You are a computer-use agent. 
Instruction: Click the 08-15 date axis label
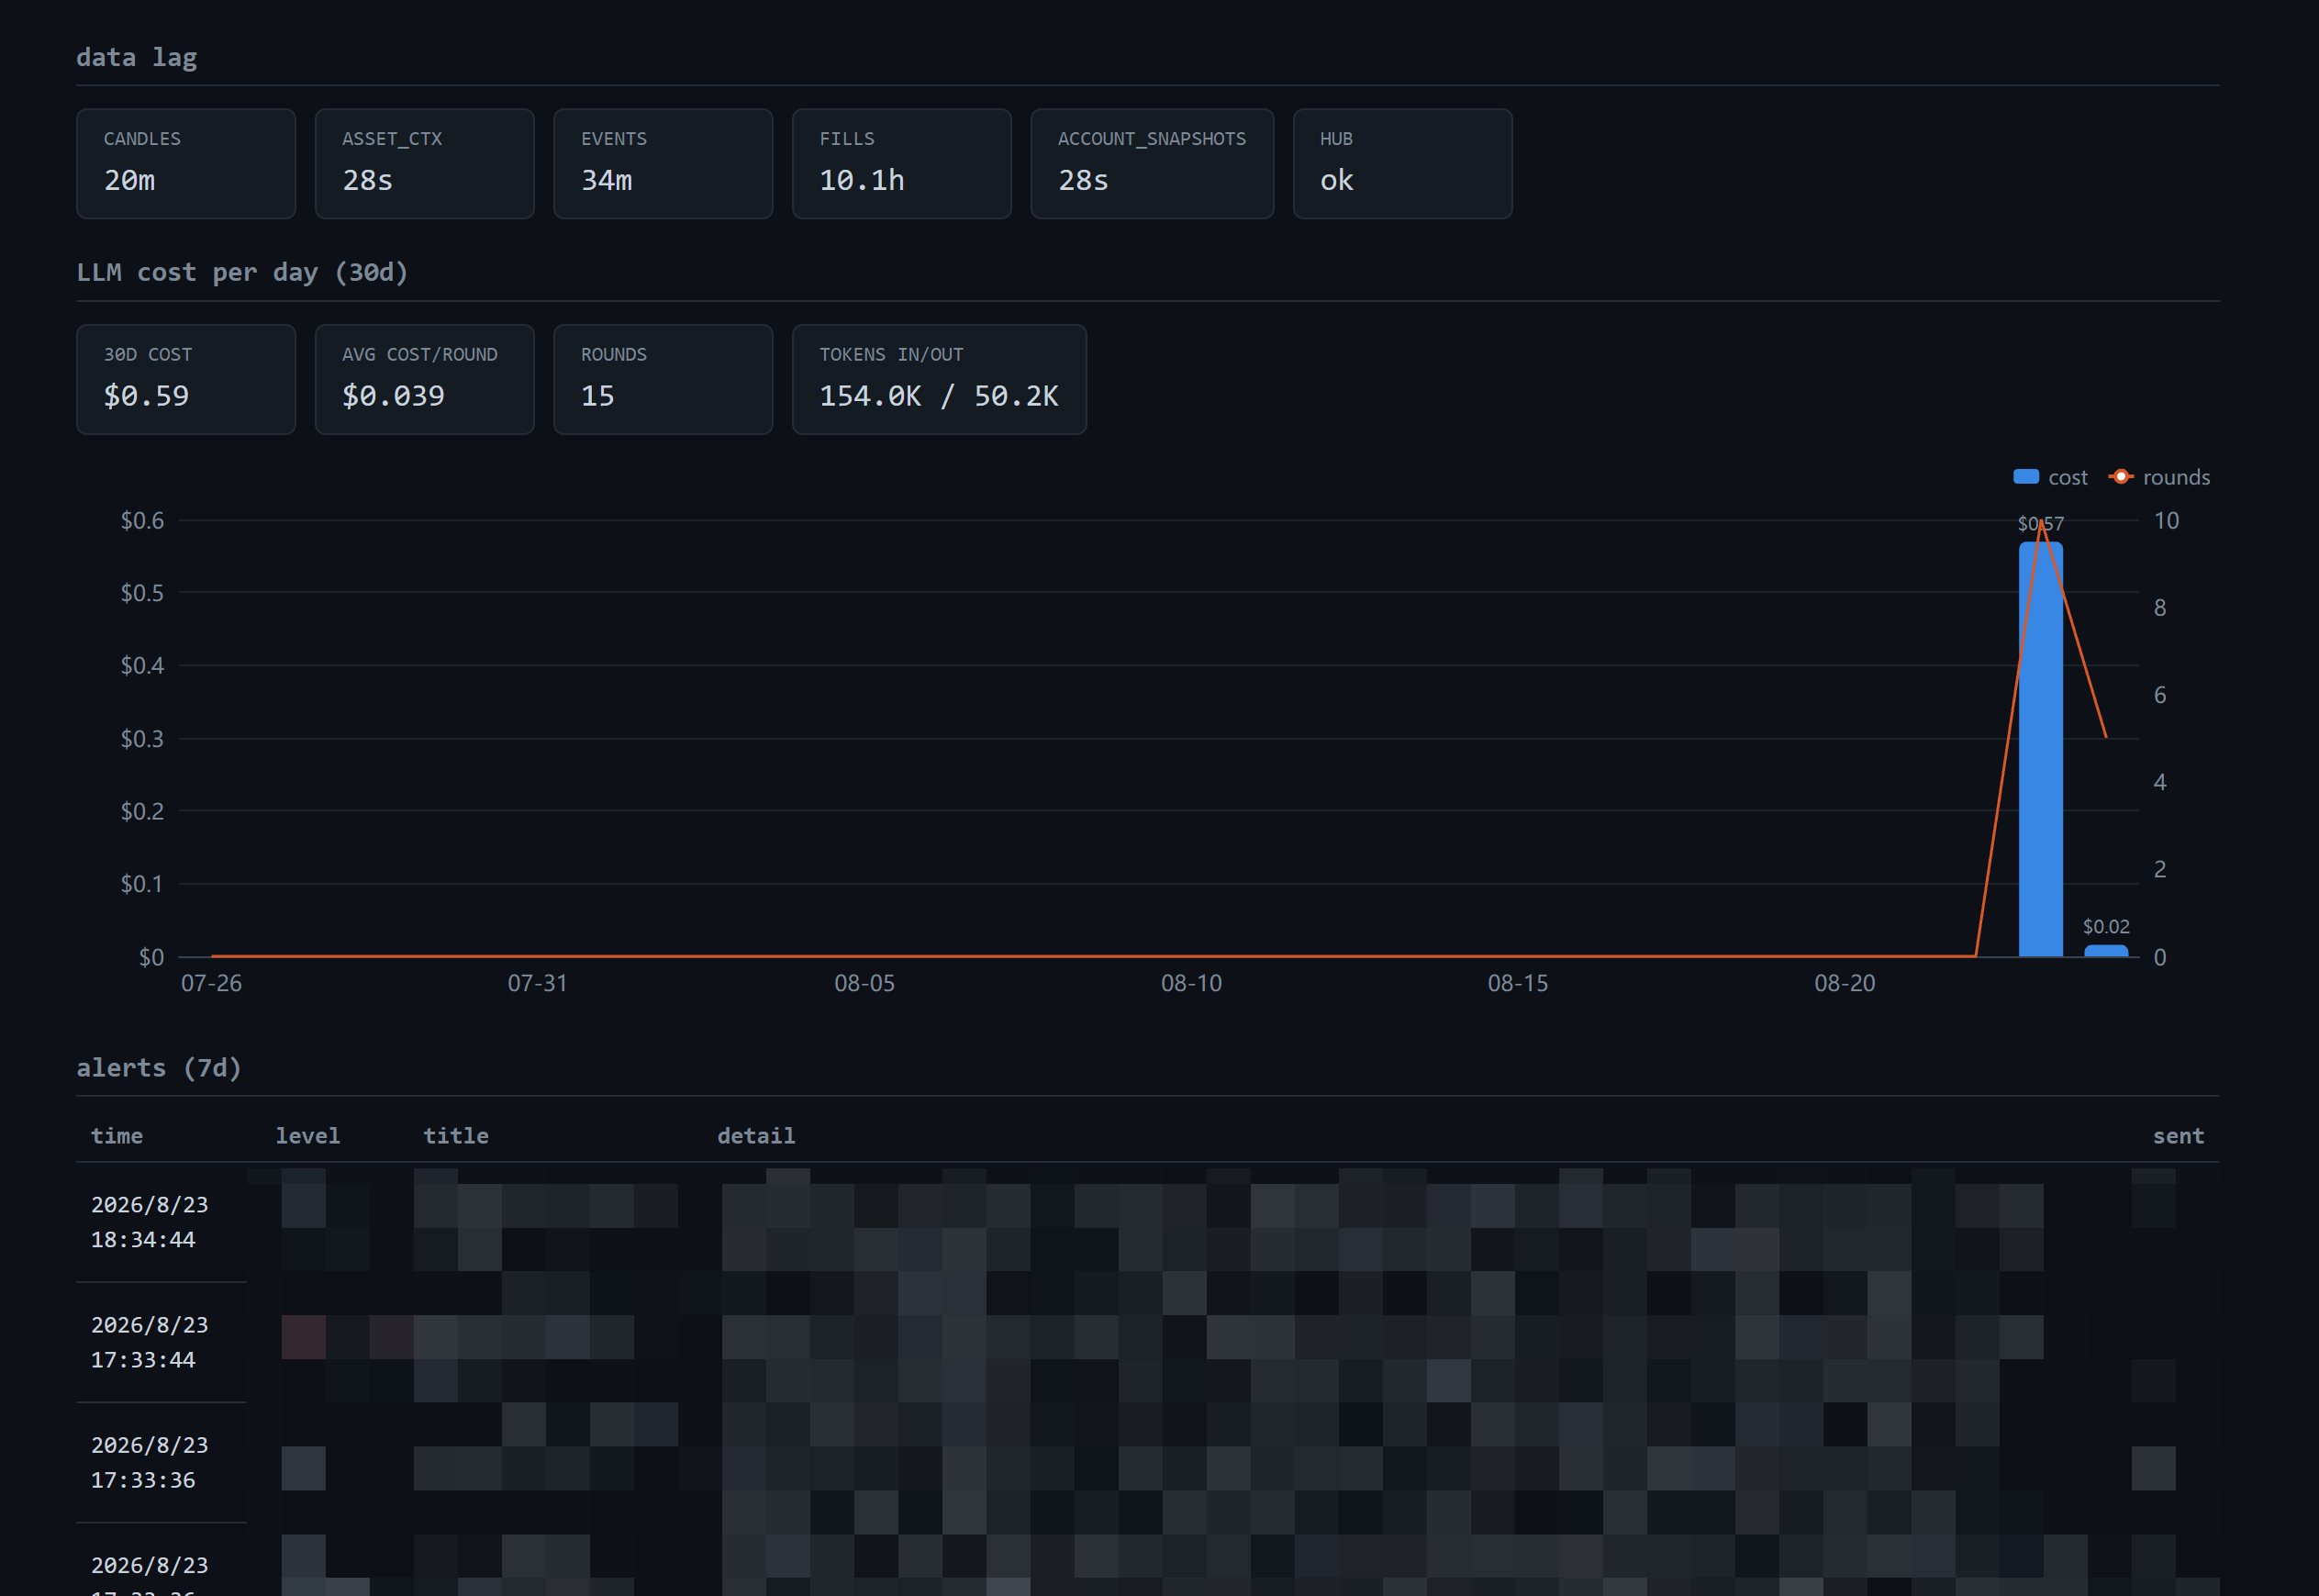1518,983
